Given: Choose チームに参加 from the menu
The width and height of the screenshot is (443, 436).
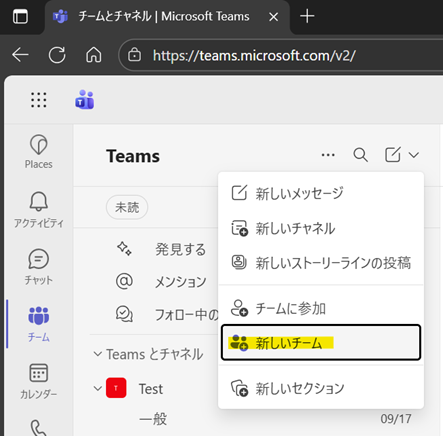Looking at the screenshot, I should point(321,308).
